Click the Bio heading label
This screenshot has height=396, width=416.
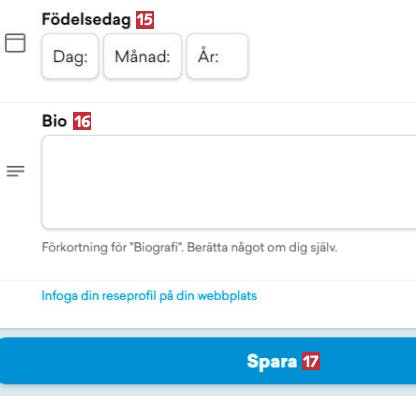[54, 121]
